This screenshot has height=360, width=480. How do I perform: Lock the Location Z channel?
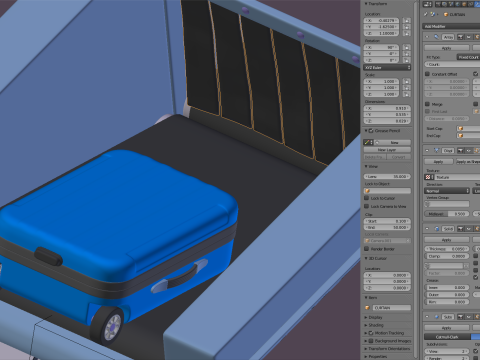click(406, 33)
